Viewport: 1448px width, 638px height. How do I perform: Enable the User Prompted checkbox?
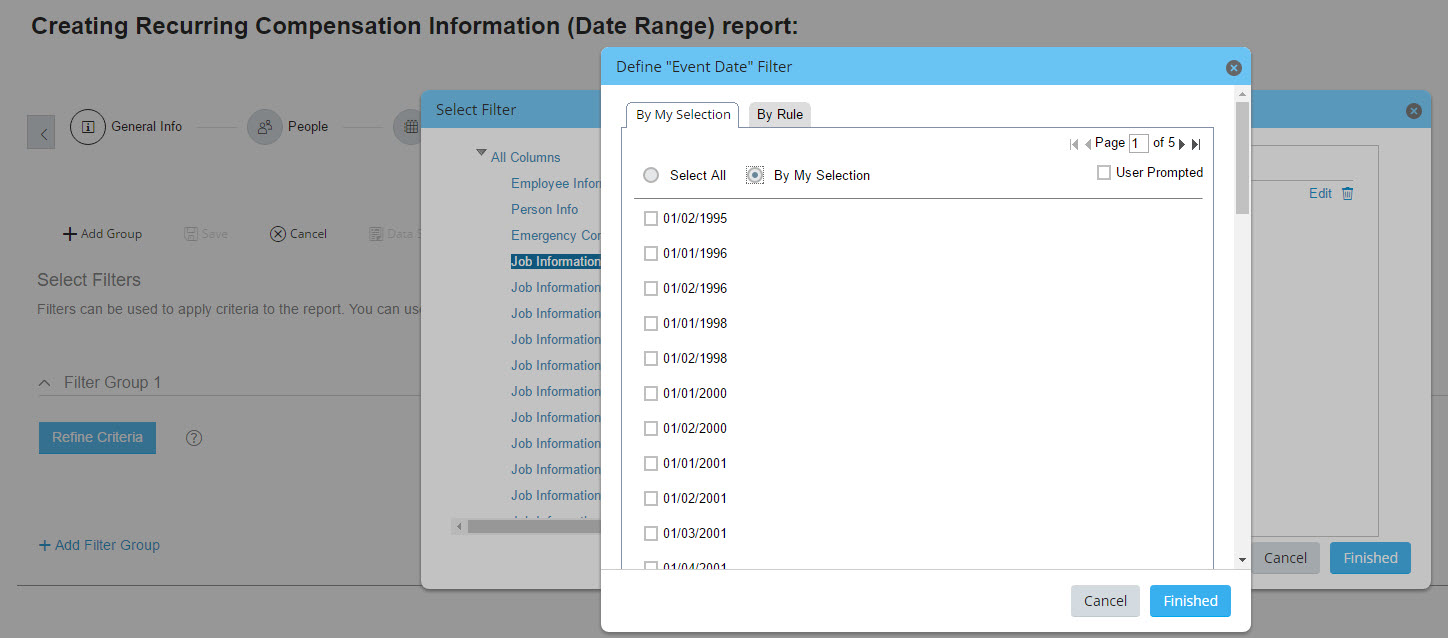pos(1104,173)
